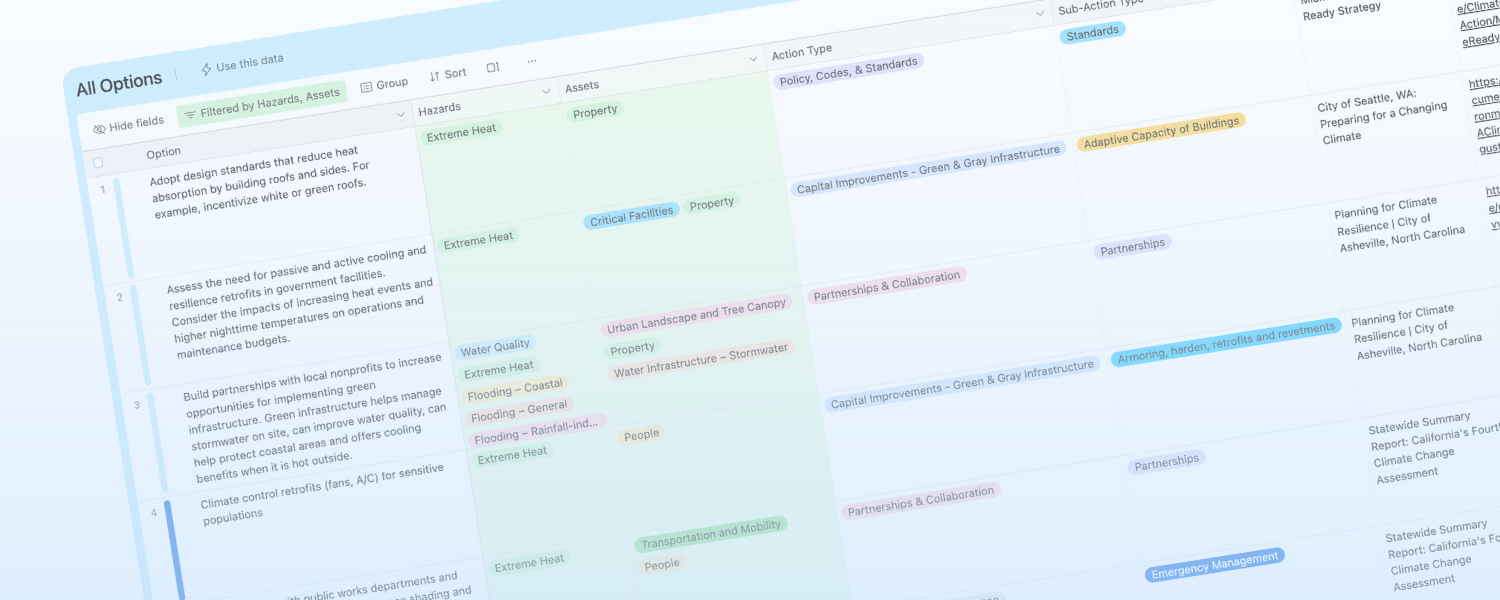Image resolution: width=1500 pixels, height=600 pixels.
Task: Click Extreme Heat tag in Adopt design standards row
Action: coord(461,132)
